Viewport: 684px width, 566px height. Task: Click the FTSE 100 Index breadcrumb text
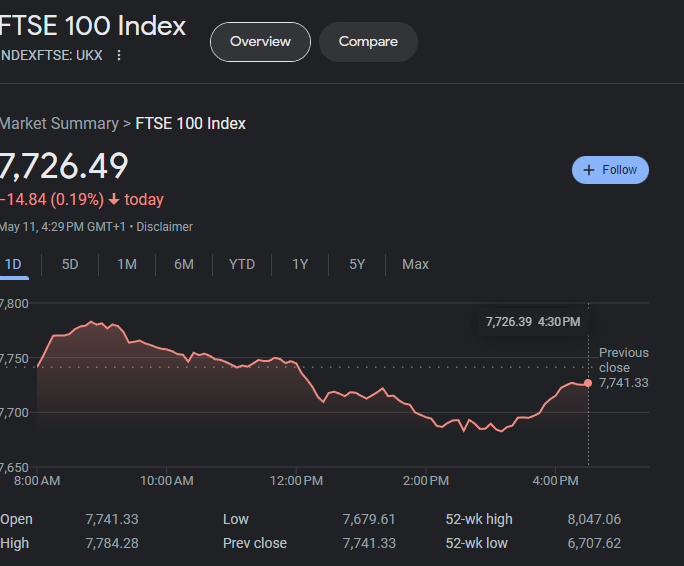pyautogui.click(x=191, y=123)
